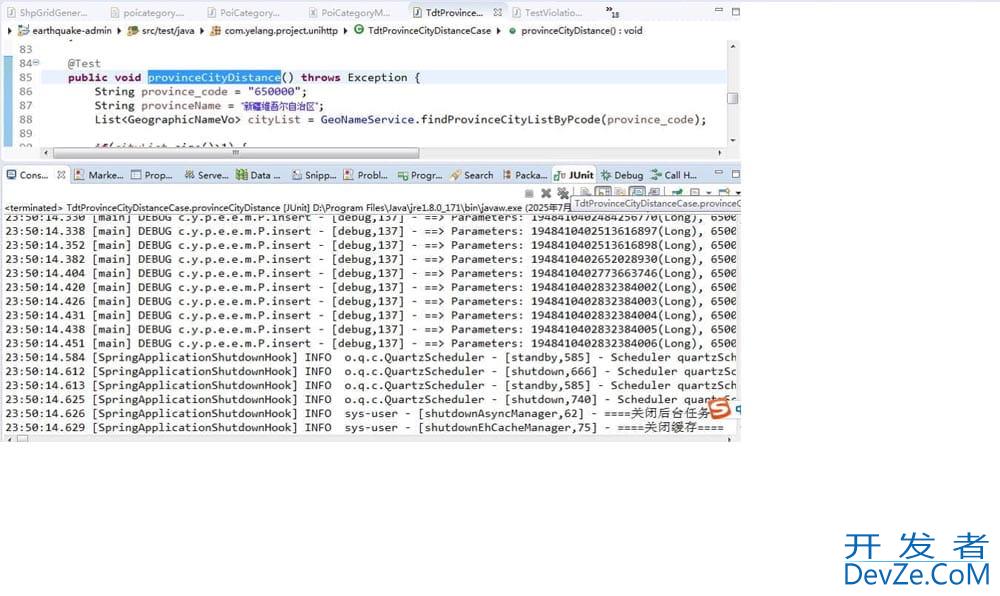The width and height of the screenshot is (1000, 596).
Task: Open the hidden editor tabs overflow list
Action: click(x=611, y=12)
